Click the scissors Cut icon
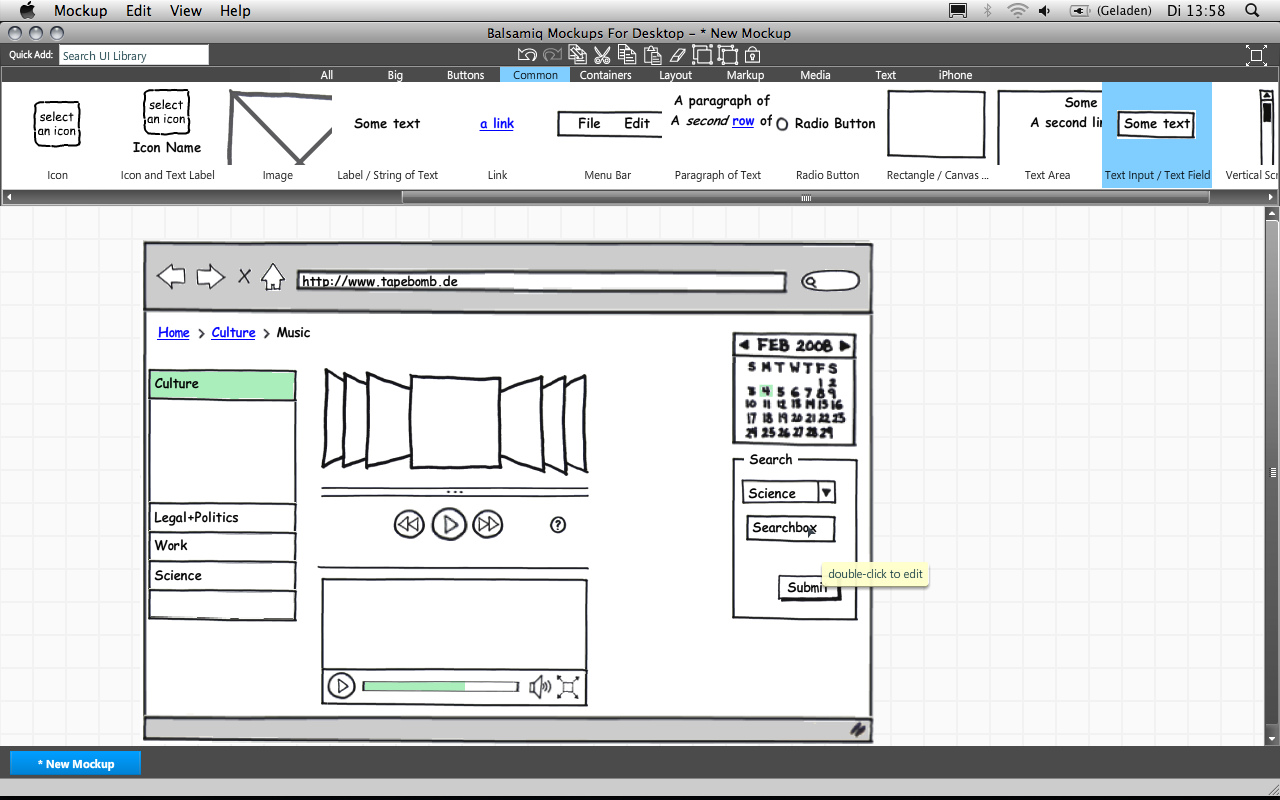This screenshot has width=1280, height=800. point(602,55)
